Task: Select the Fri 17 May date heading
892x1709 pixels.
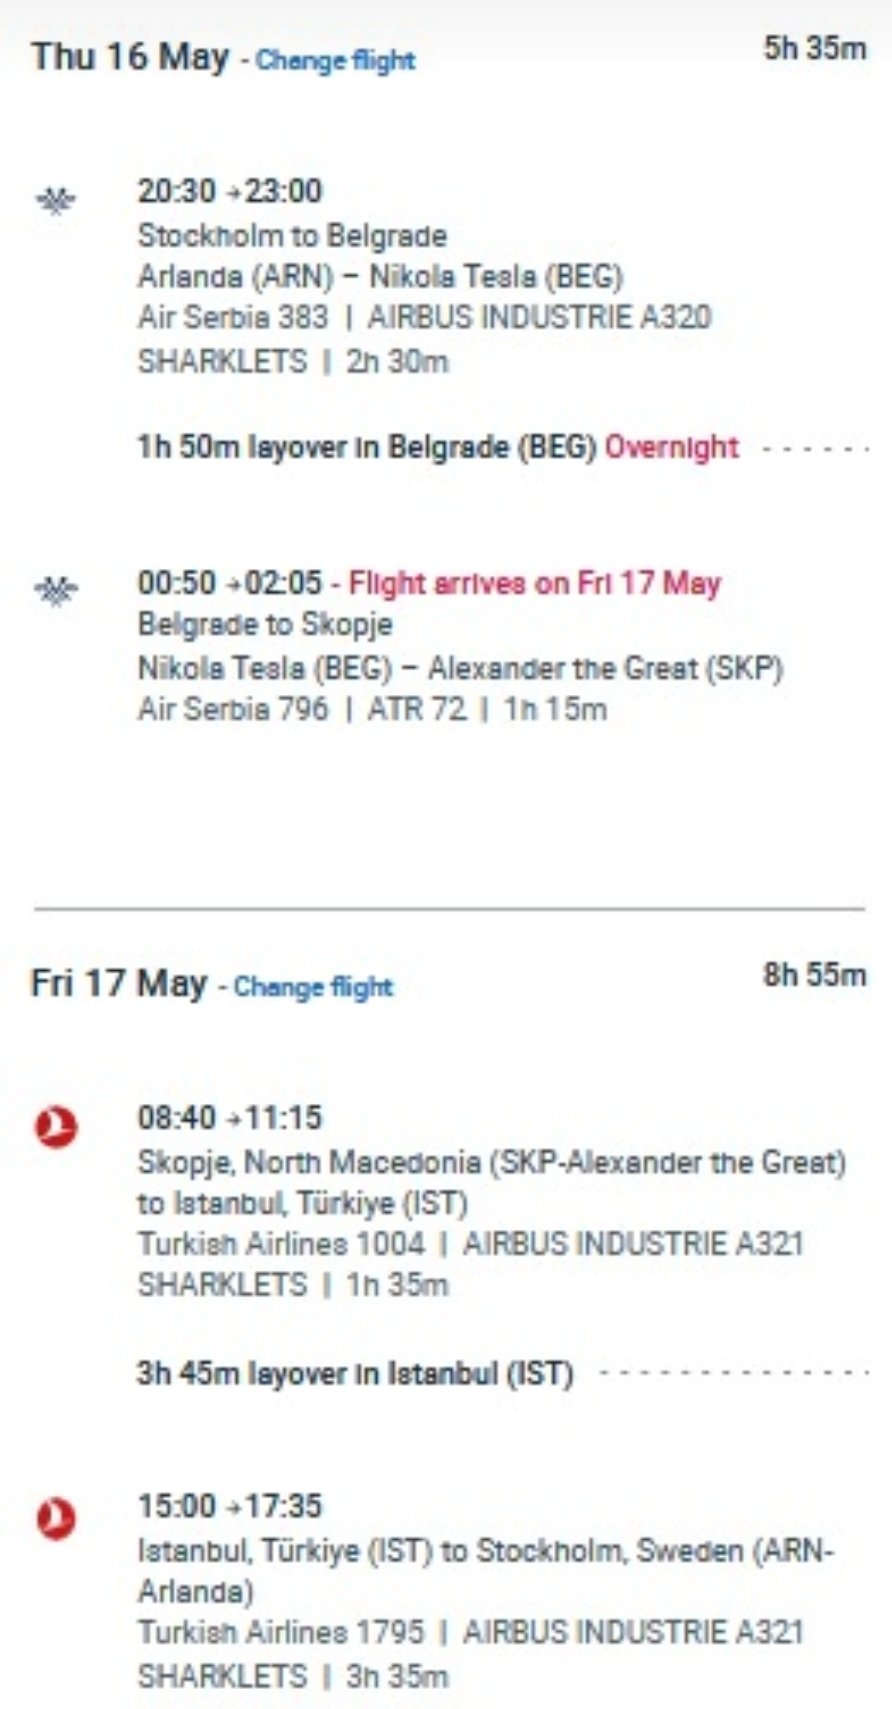Action: coord(118,983)
